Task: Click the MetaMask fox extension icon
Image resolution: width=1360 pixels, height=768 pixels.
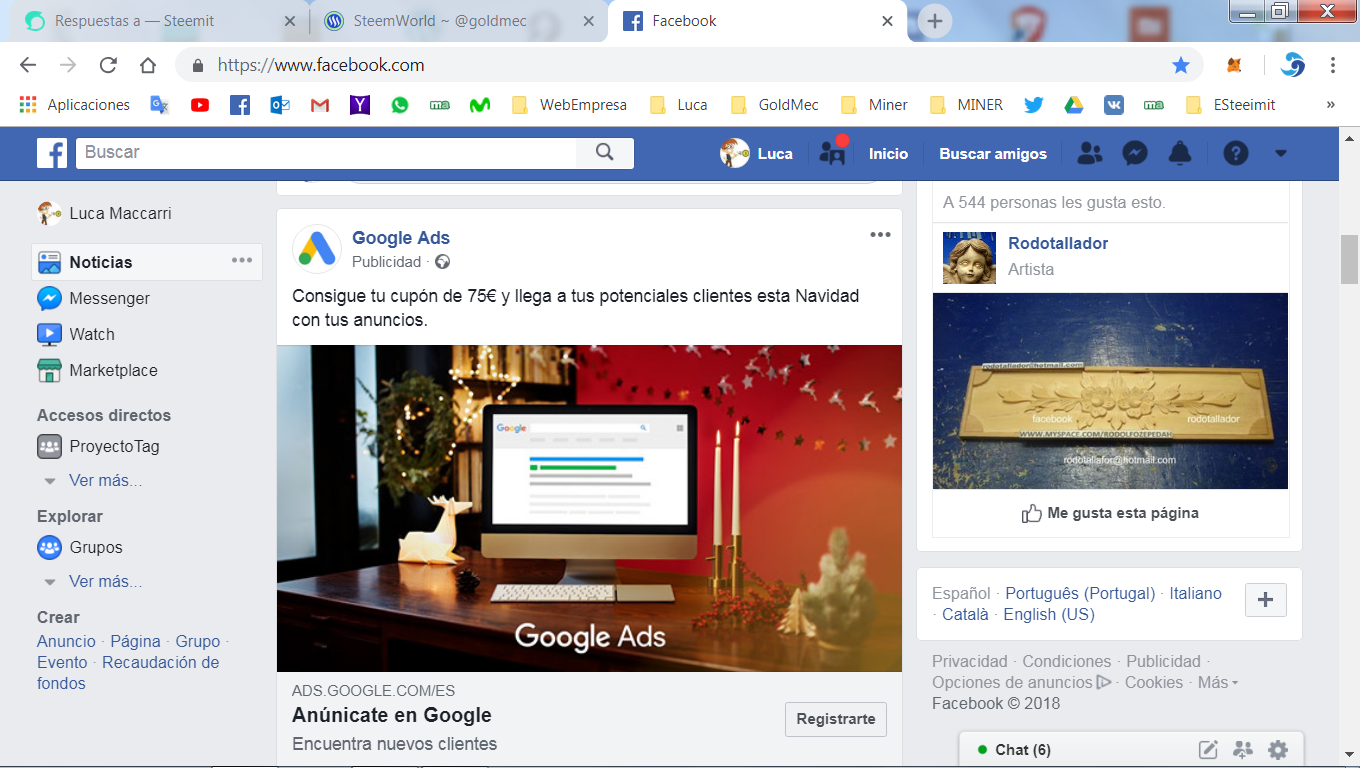Action: click(1235, 65)
